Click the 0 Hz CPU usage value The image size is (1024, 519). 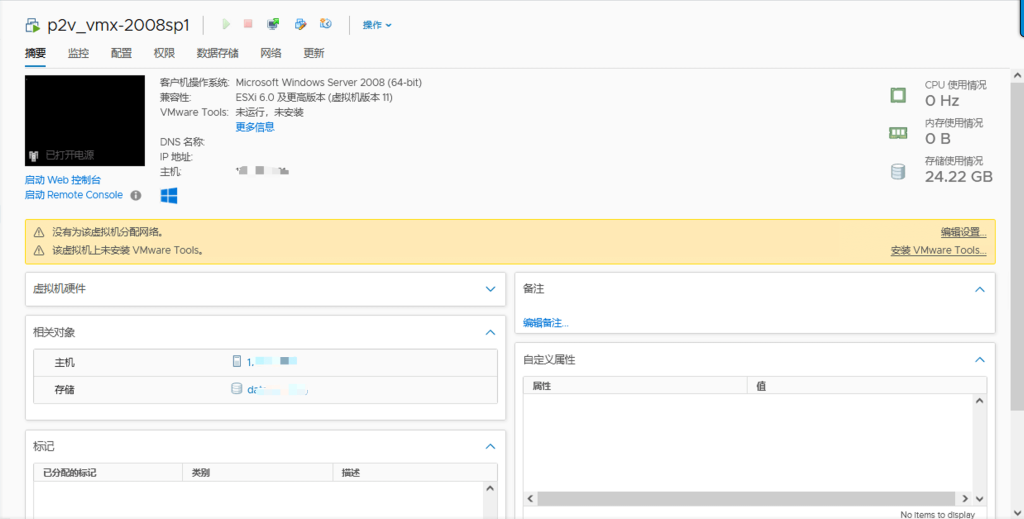[942, 101]
